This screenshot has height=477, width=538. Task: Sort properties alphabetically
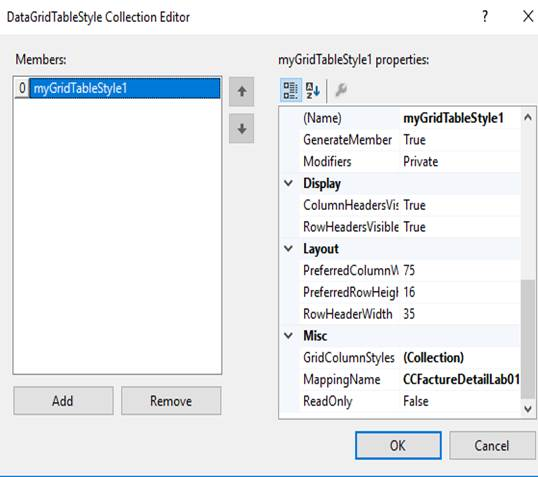coord(313,90)
